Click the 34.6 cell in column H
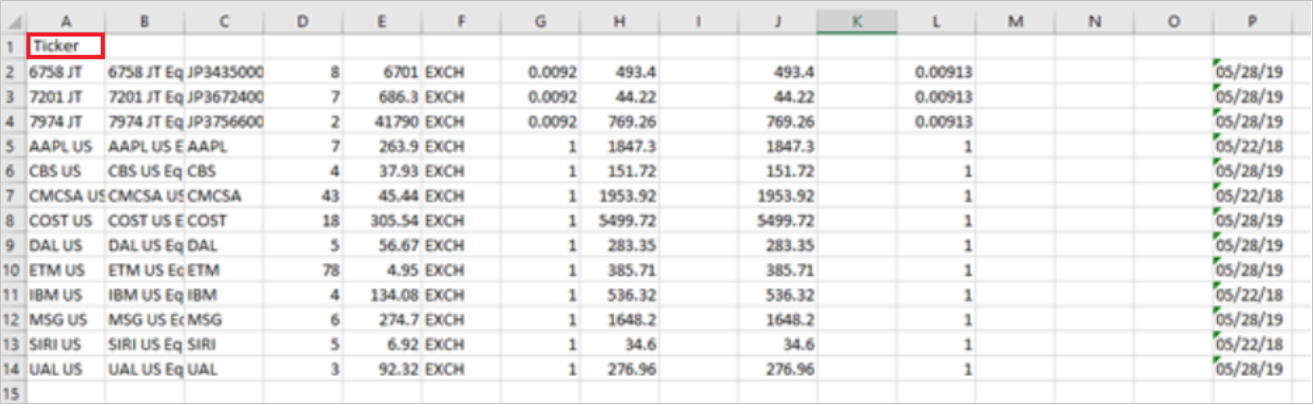The height and width of the screenshot is (404, 1313). [619, 345]
